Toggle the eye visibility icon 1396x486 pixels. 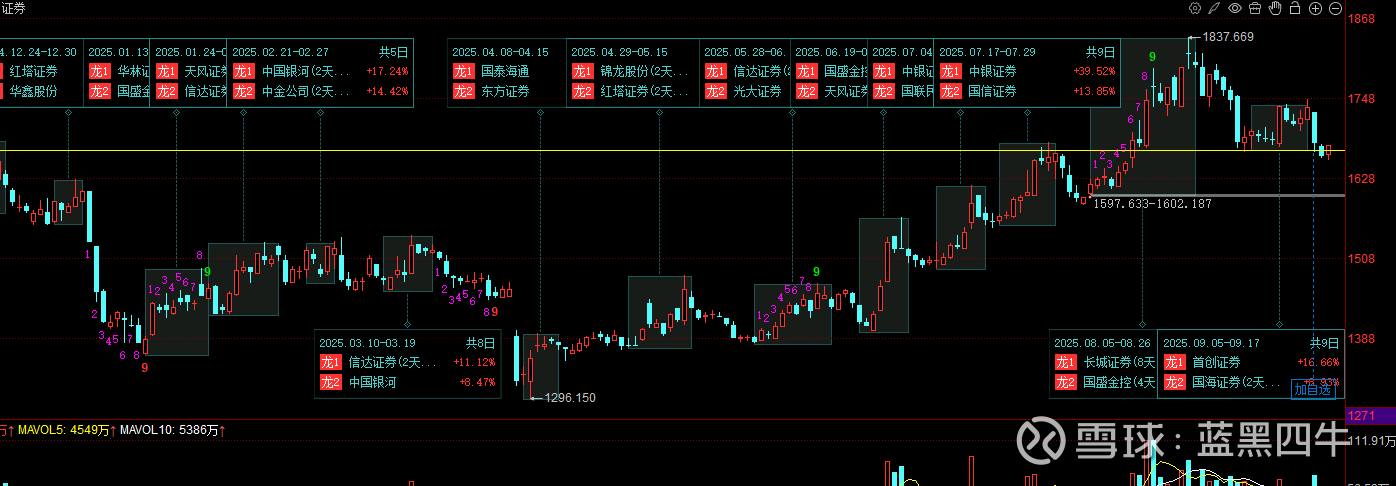tap(1235, 8)
